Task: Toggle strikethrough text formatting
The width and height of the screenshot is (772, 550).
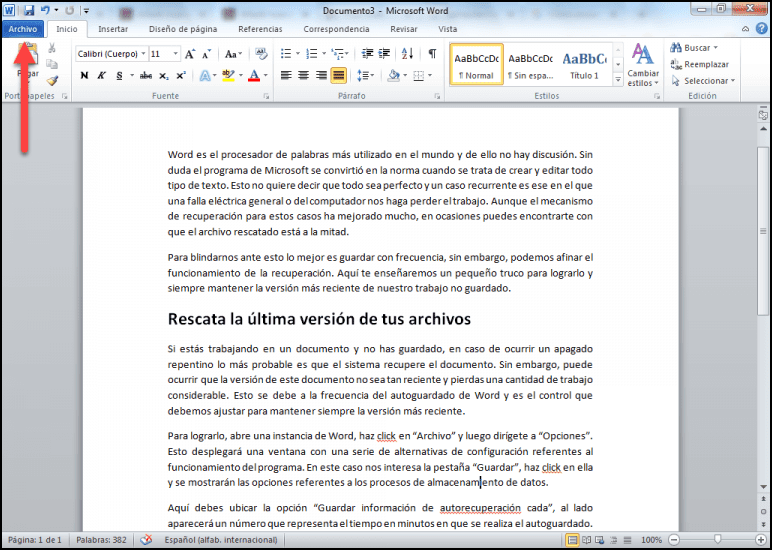Action: coord(146,76)
